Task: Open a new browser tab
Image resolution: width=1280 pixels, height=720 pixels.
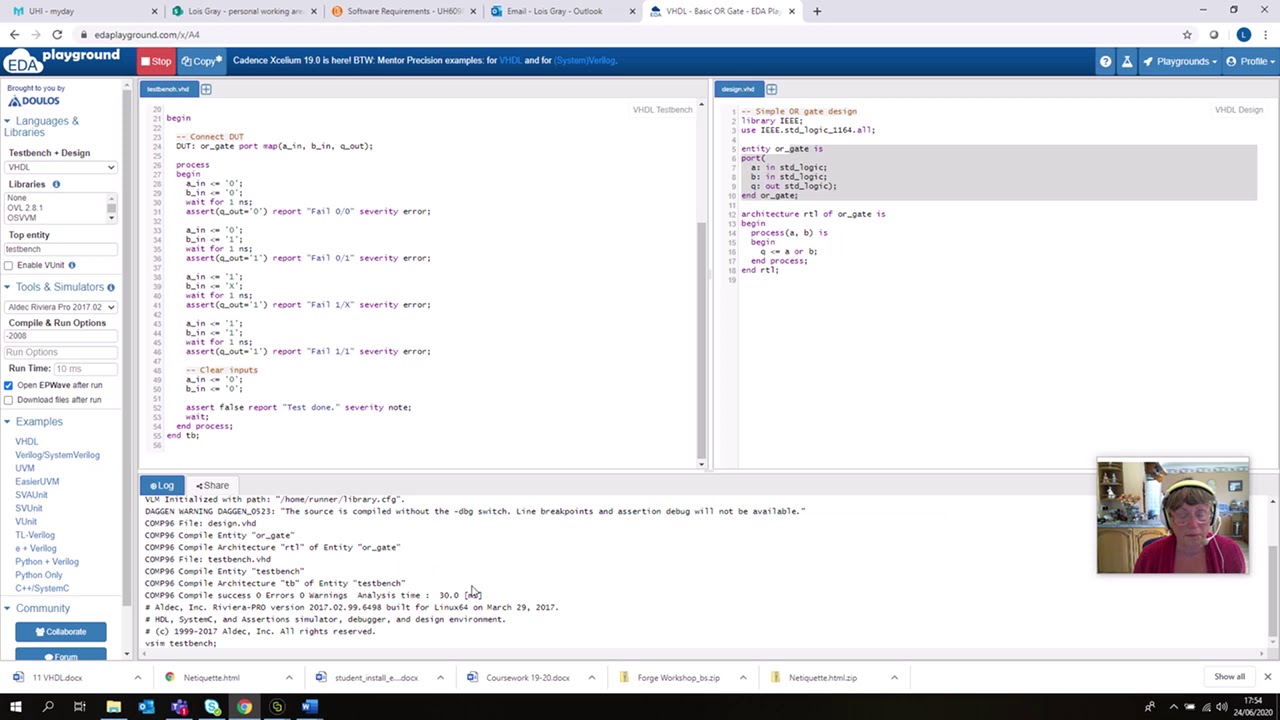Action: coord(817,11)
